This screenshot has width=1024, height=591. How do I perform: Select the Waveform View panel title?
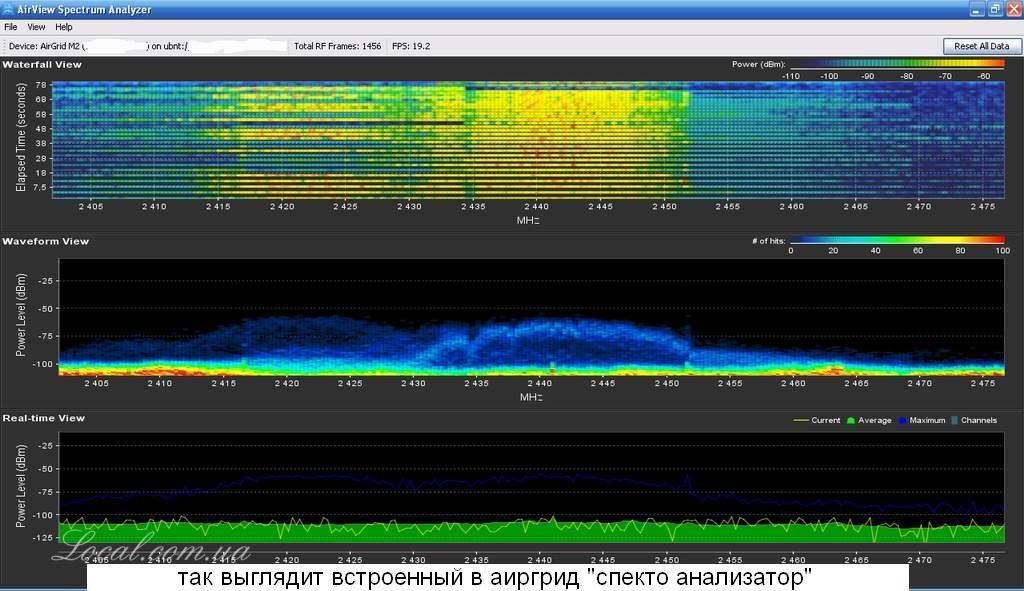pyautogui.click(x=45, y=241)
